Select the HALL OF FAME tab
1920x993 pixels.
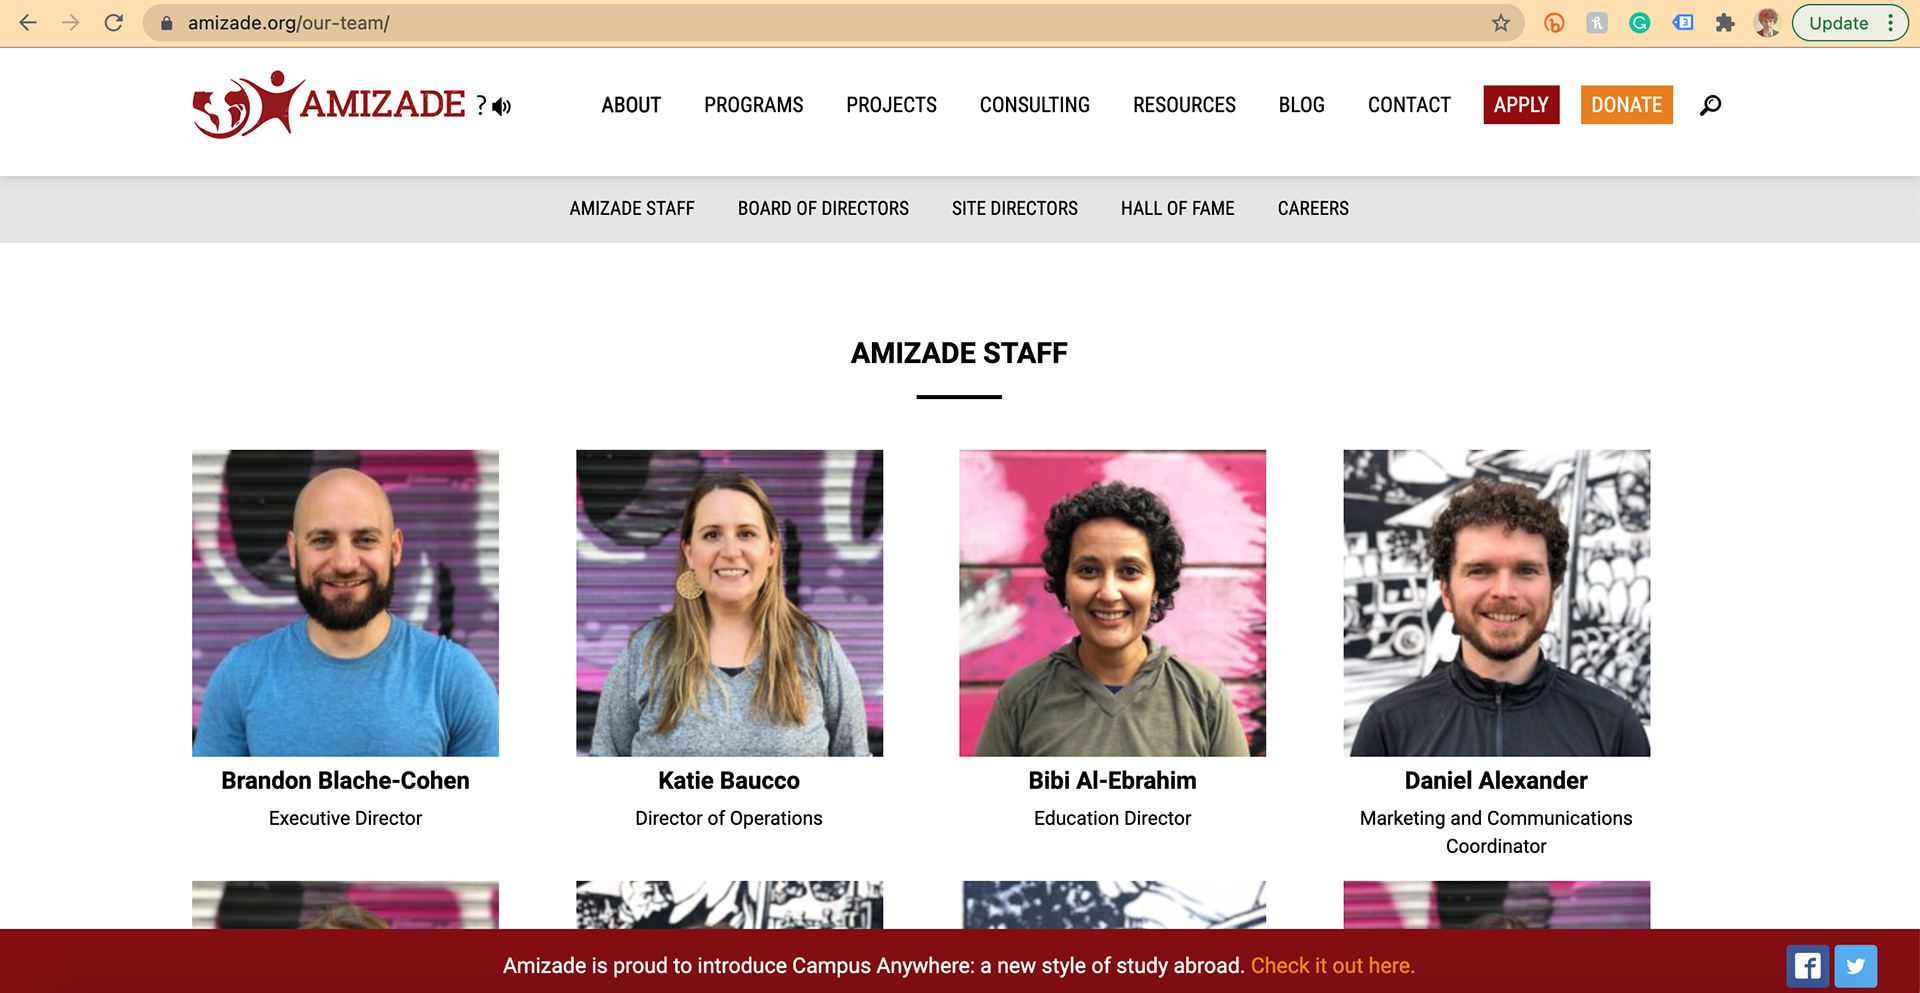click(x=1177, y=208)
